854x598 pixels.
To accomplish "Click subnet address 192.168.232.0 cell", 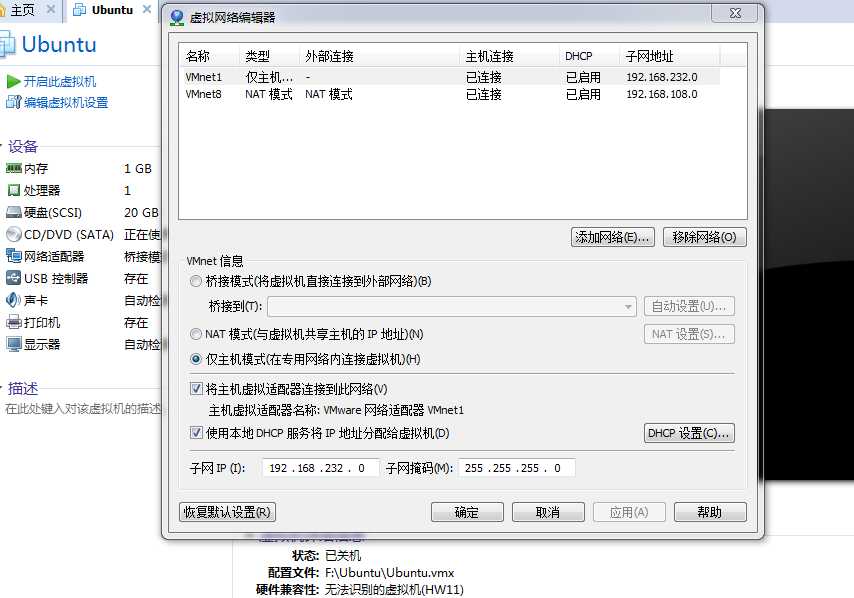I will coord(662,77).
